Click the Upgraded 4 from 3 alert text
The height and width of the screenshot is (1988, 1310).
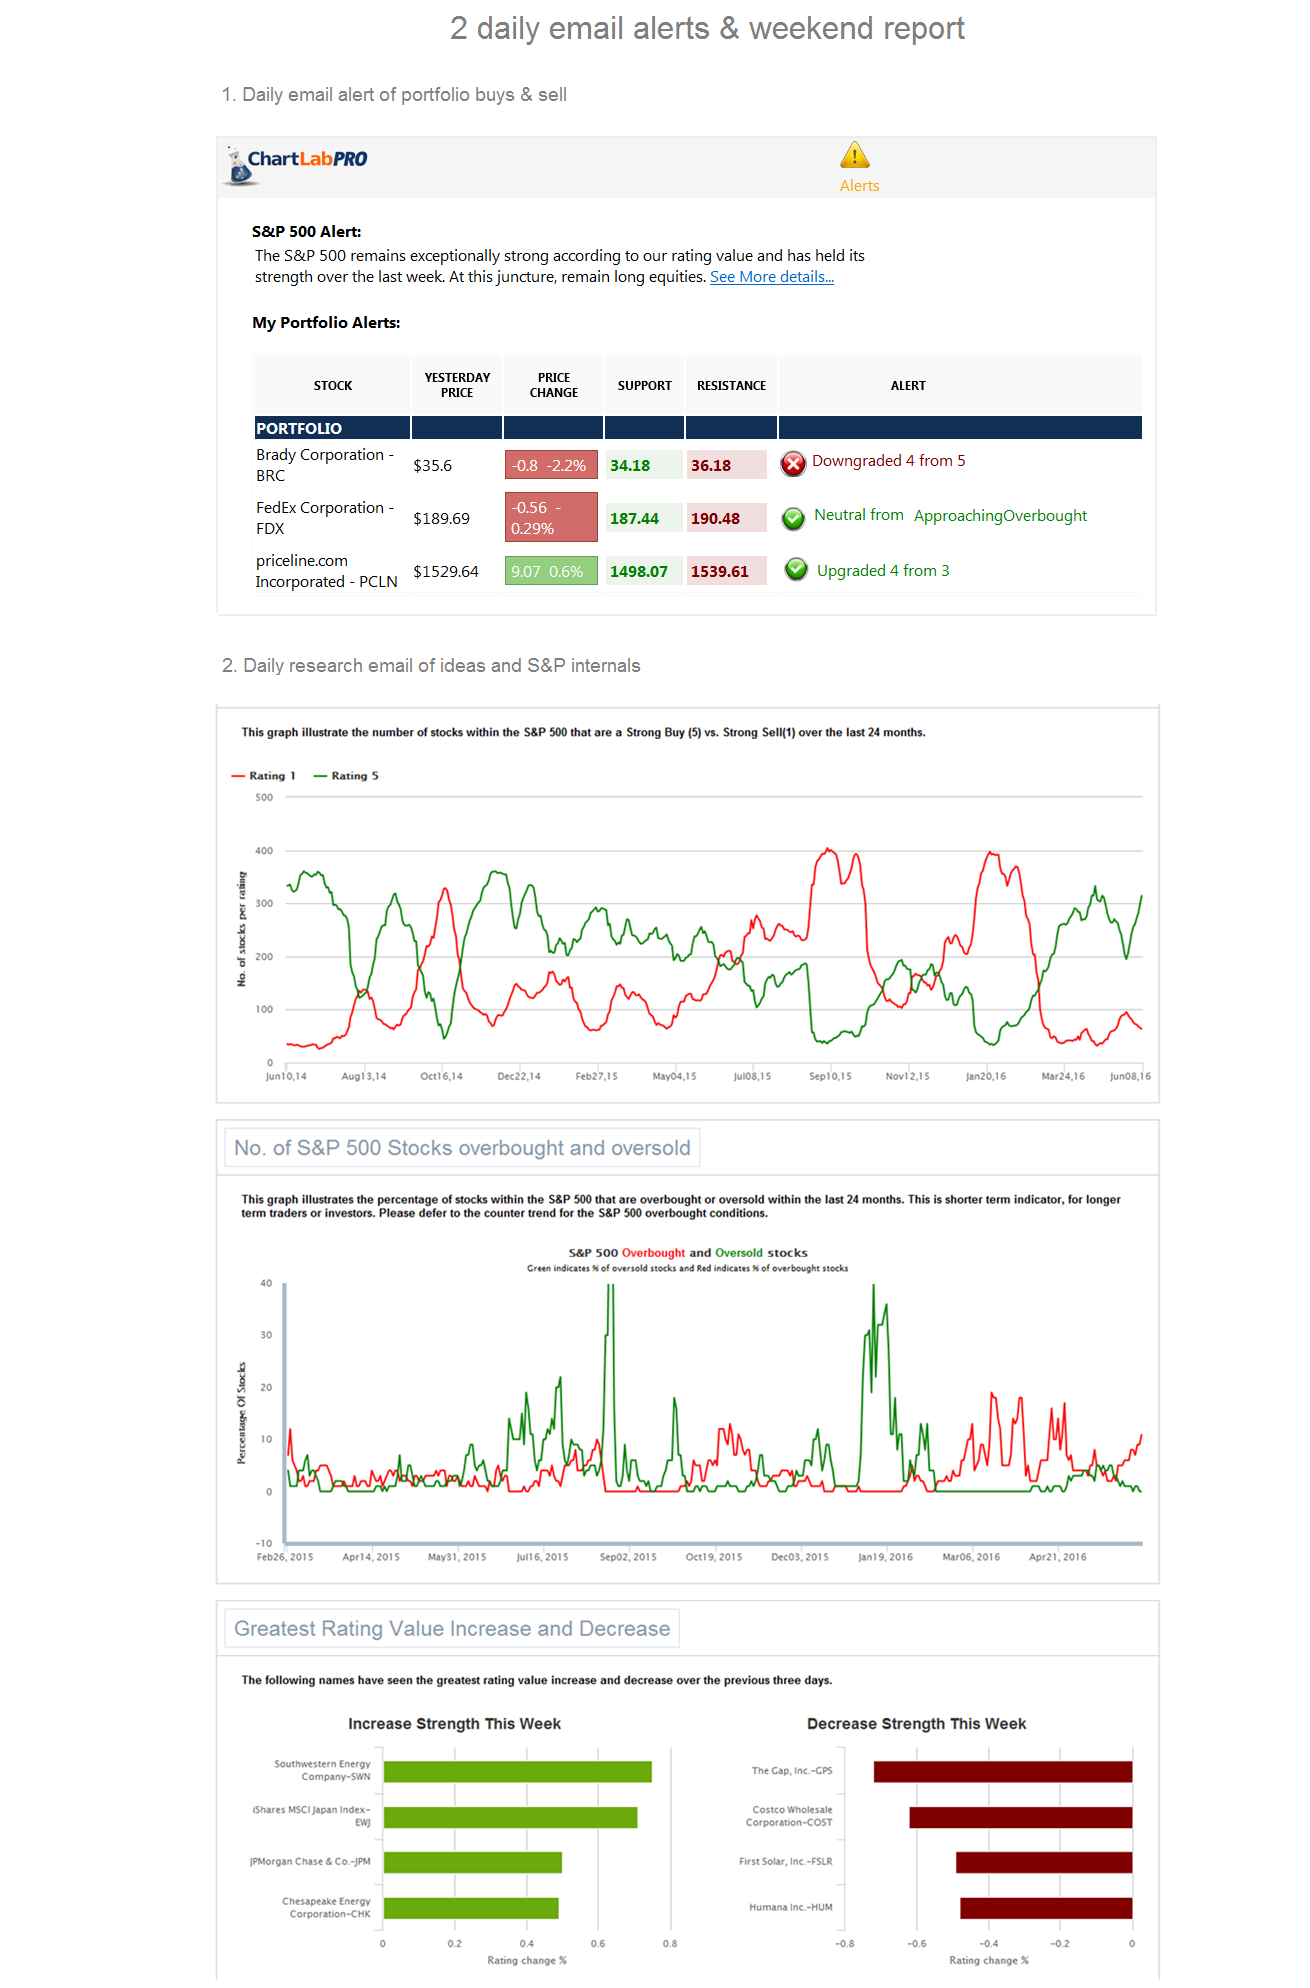[883, 571]
